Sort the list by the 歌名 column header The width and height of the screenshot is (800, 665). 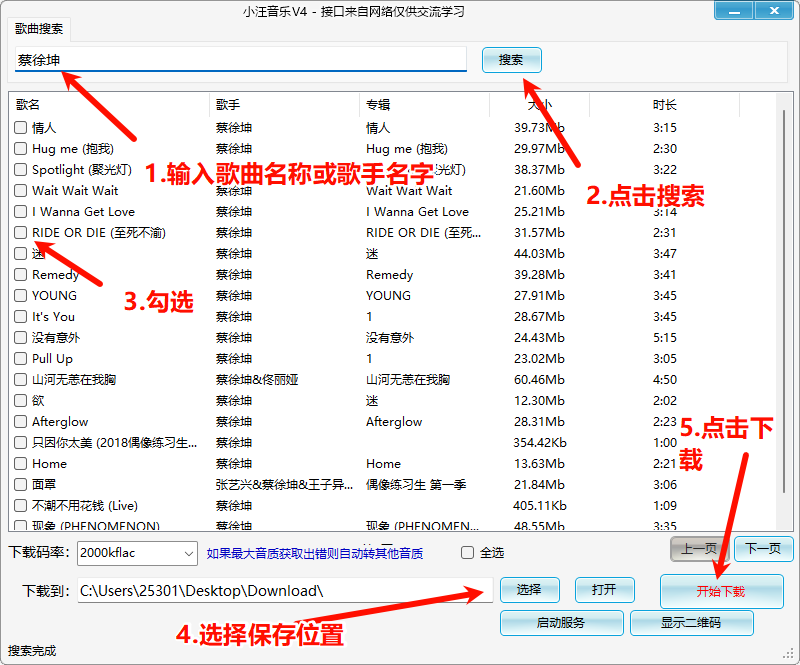point(110,105)
